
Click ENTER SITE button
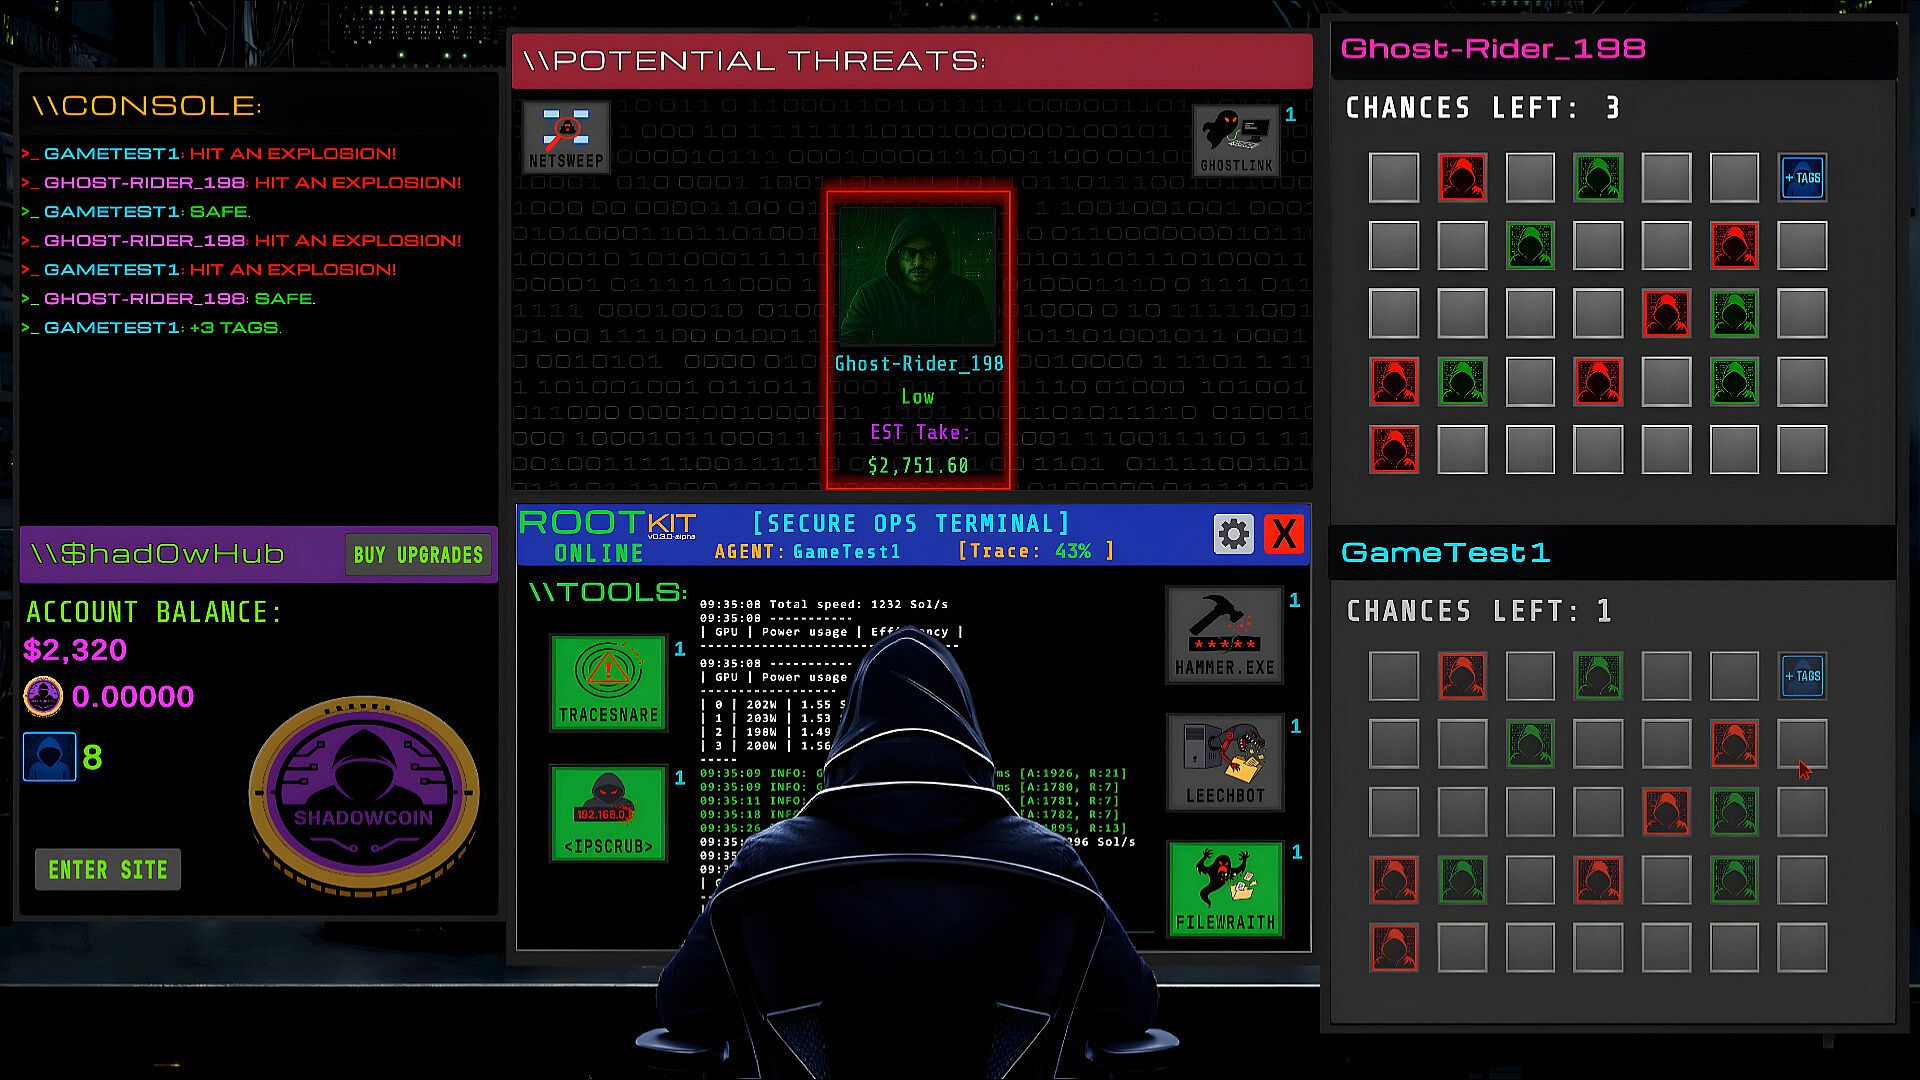[x=108, y=870]
